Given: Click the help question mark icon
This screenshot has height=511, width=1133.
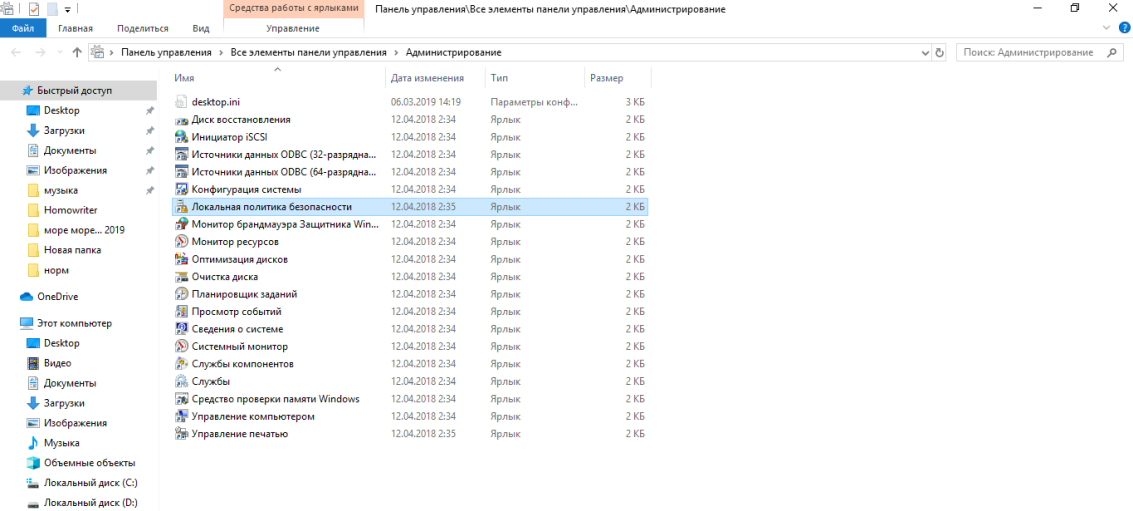Looking at the screenshot, I should 1124,27.
